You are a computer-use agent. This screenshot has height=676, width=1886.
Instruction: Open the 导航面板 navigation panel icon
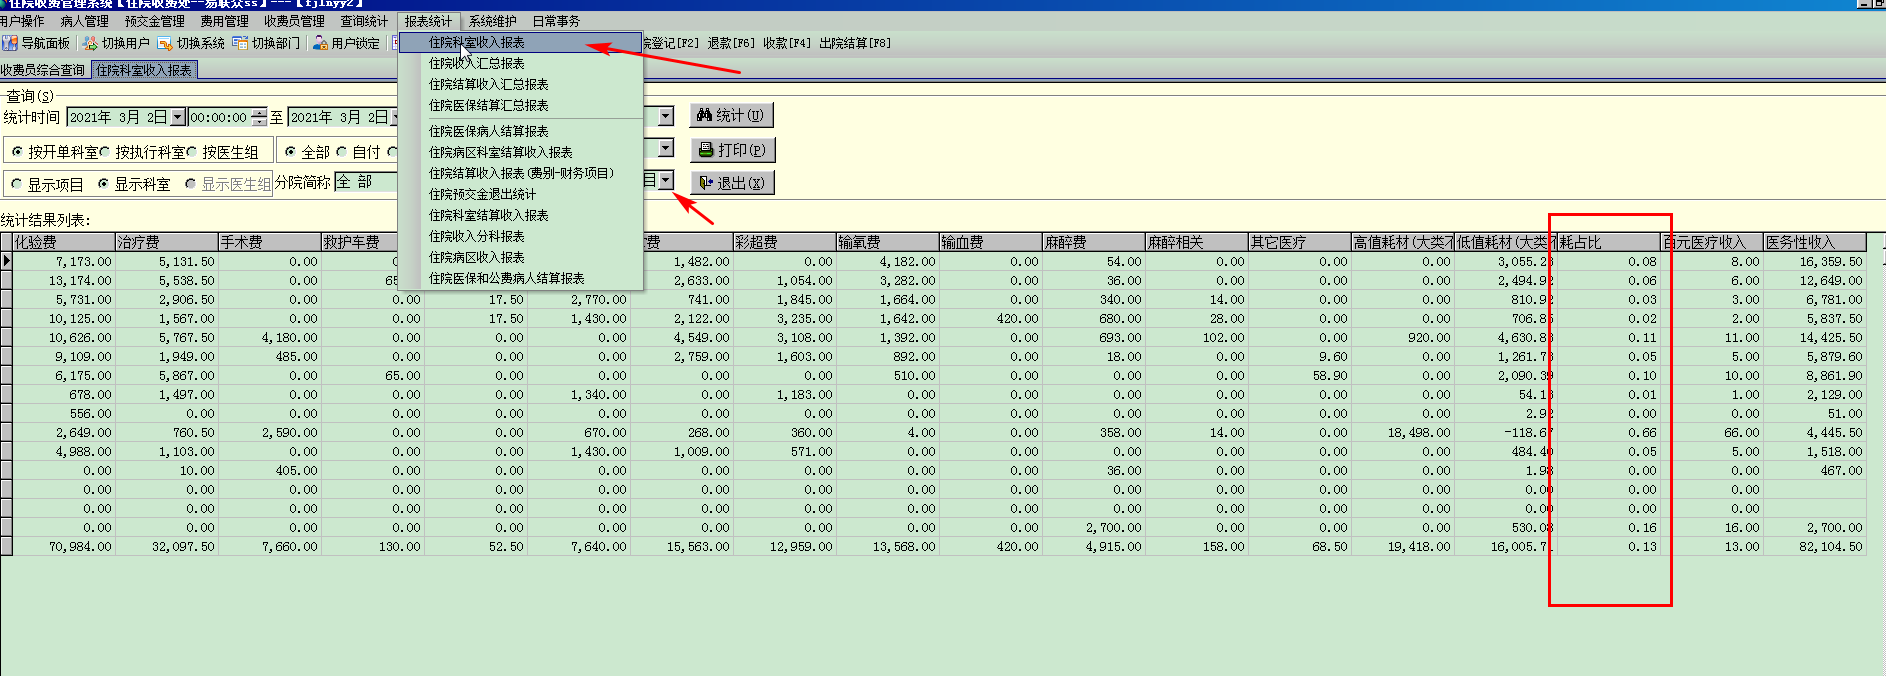tap(10, 43)
